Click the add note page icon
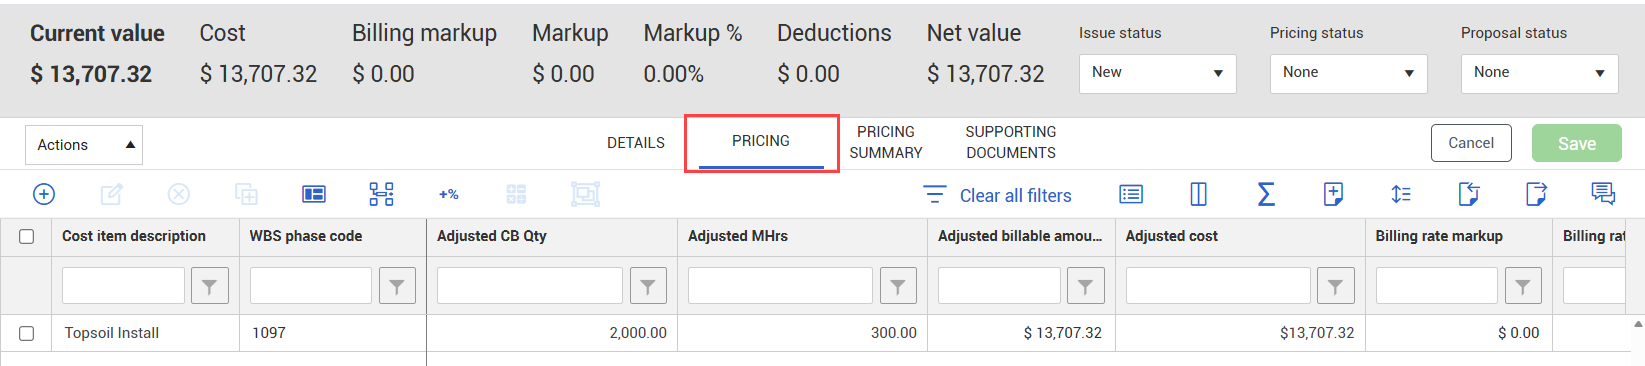The width and height of the screenshot is (1645, 366). pos(1333,194)
